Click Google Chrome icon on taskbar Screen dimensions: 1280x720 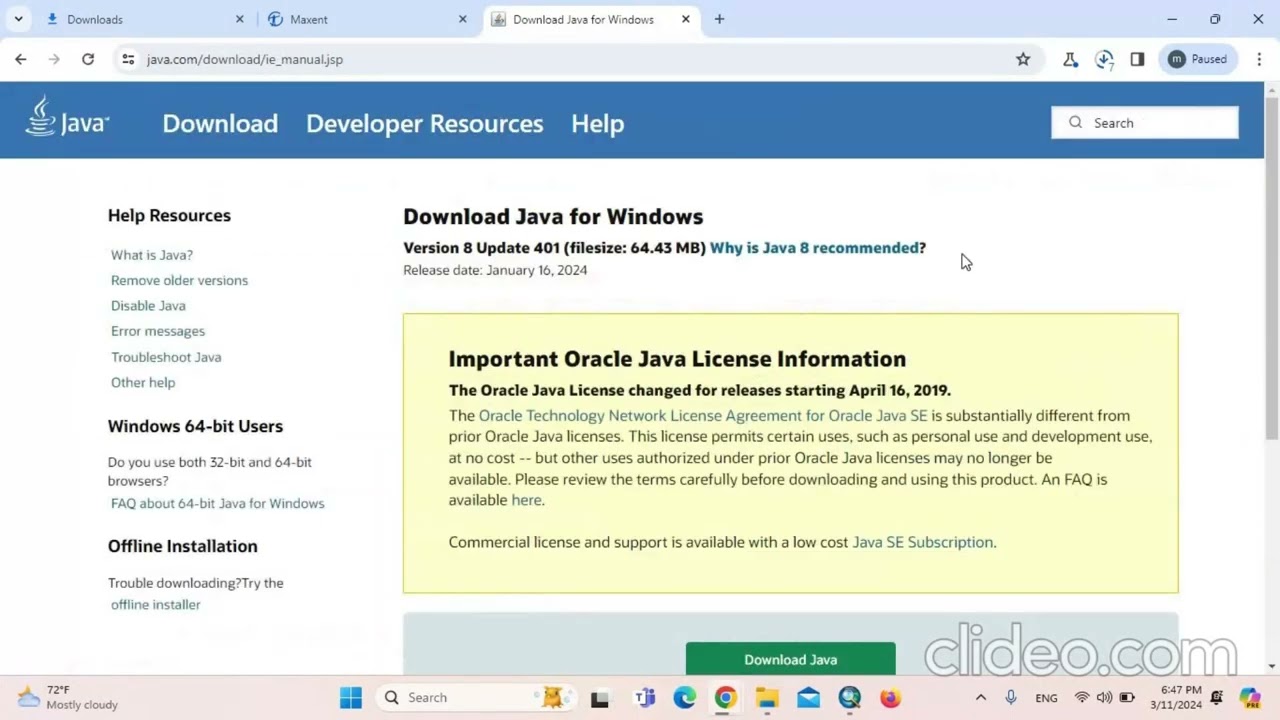726,698
